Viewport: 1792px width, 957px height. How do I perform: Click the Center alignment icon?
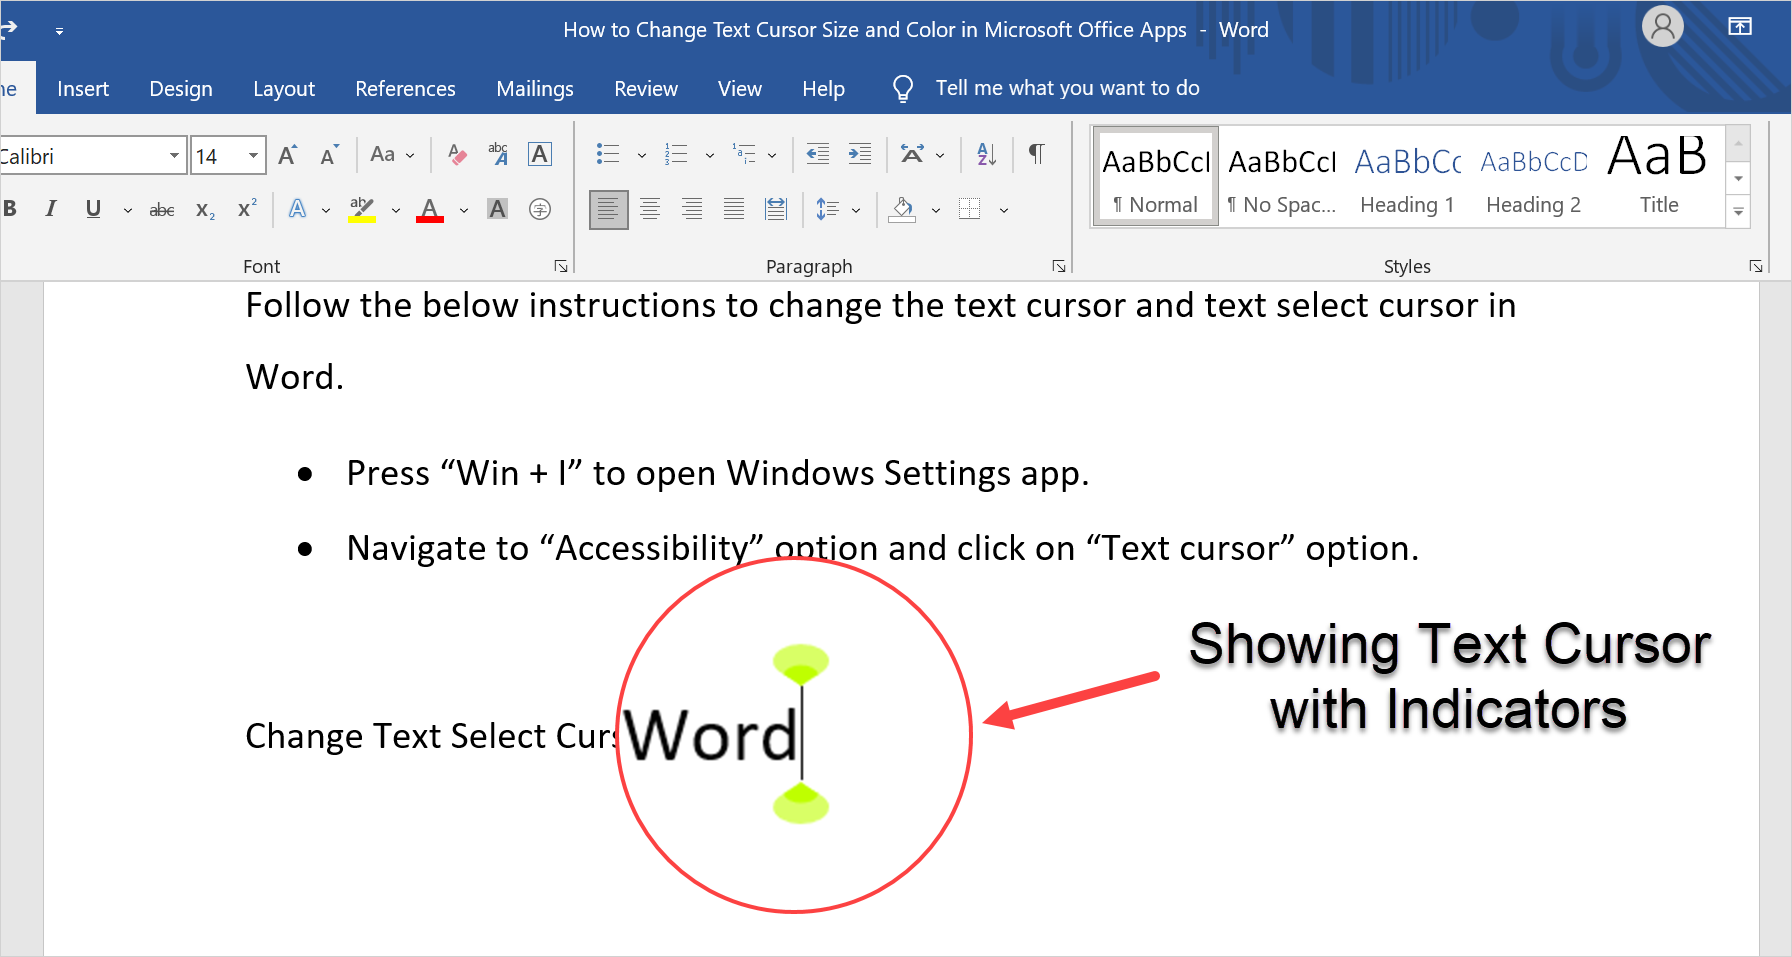[650, 209]
